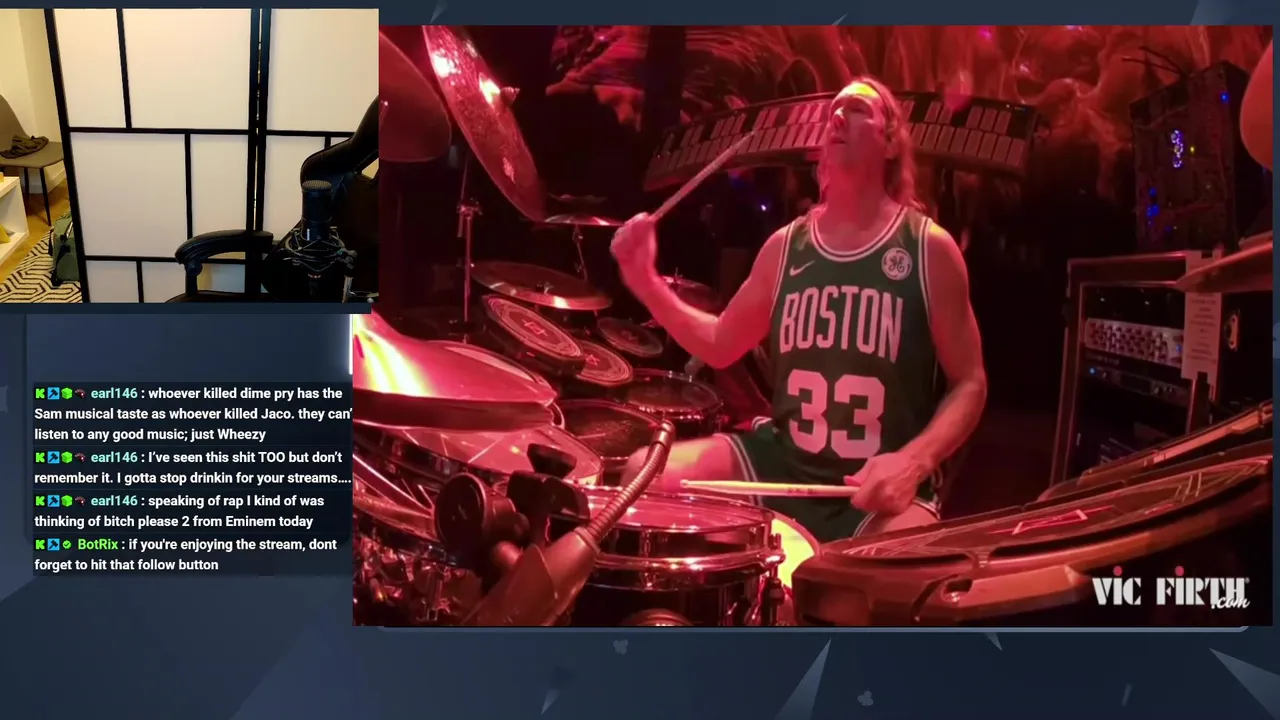Viewport: 1280px width, 720px height.
Task: Click blue hammer badge in "I've seen this" message
Action: point(53,458)
